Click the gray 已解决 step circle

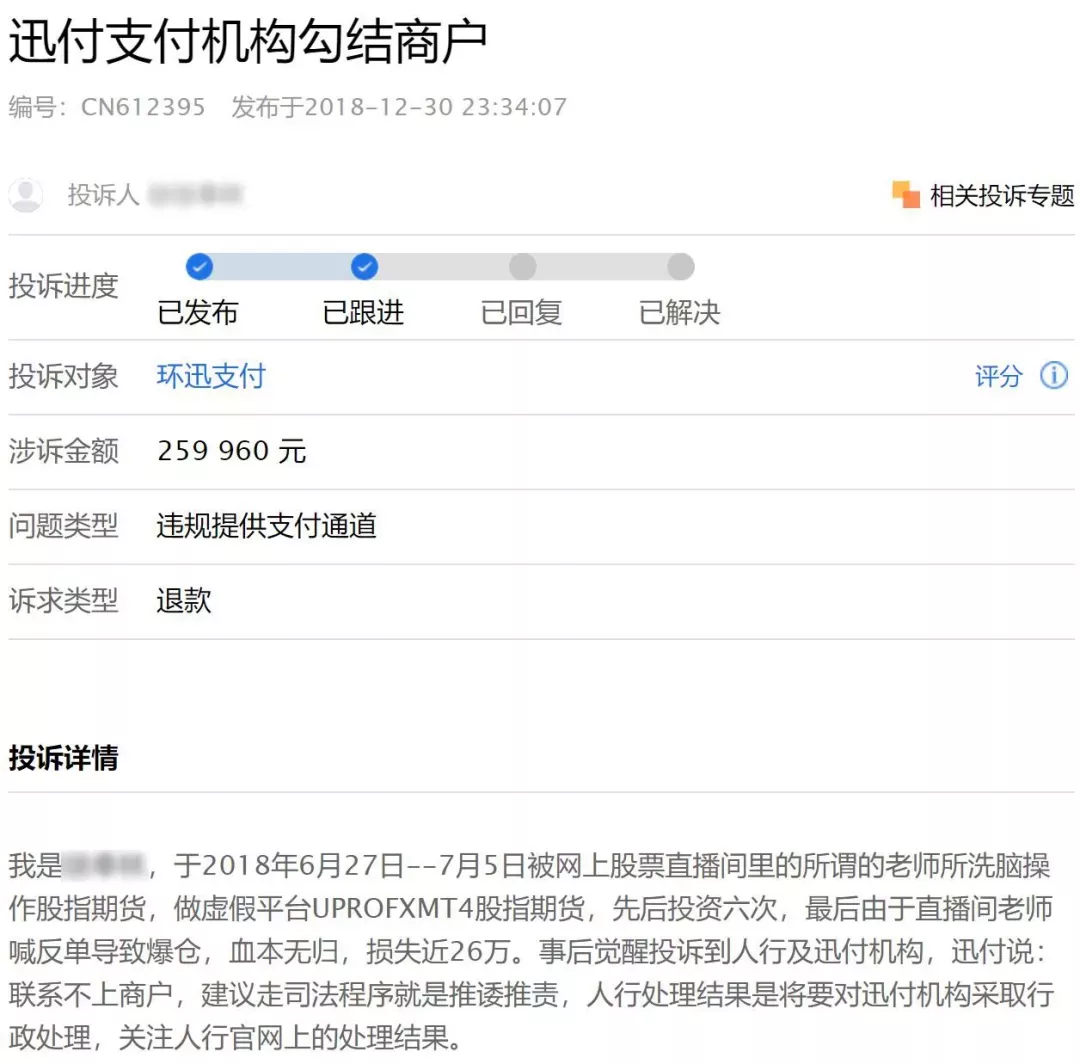tap(680, 267)
